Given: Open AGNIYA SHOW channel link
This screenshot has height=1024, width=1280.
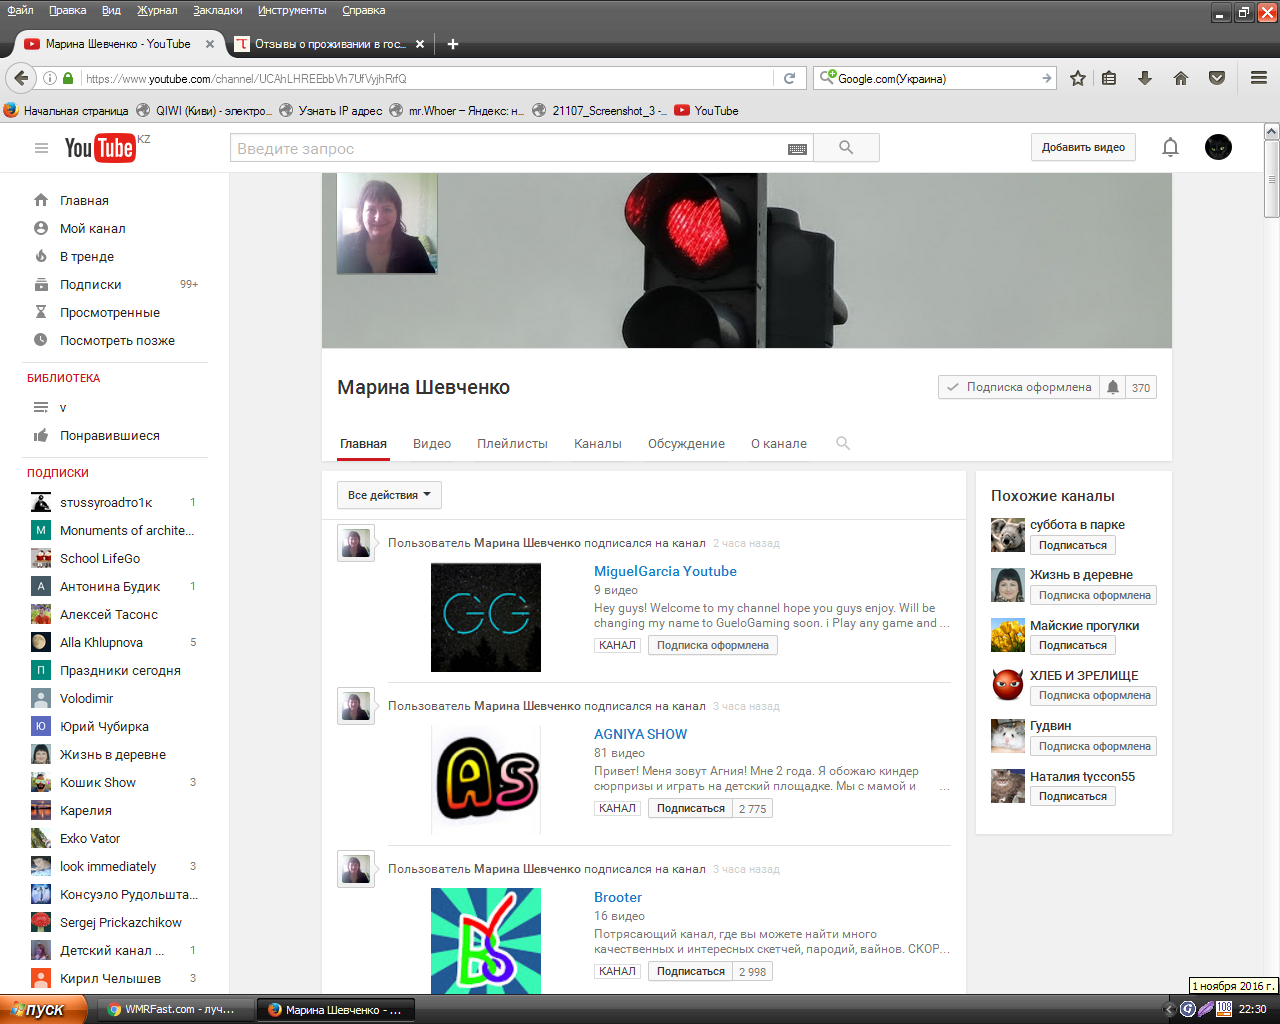Looking at the screenshot, I should click(x=640, y=734).
